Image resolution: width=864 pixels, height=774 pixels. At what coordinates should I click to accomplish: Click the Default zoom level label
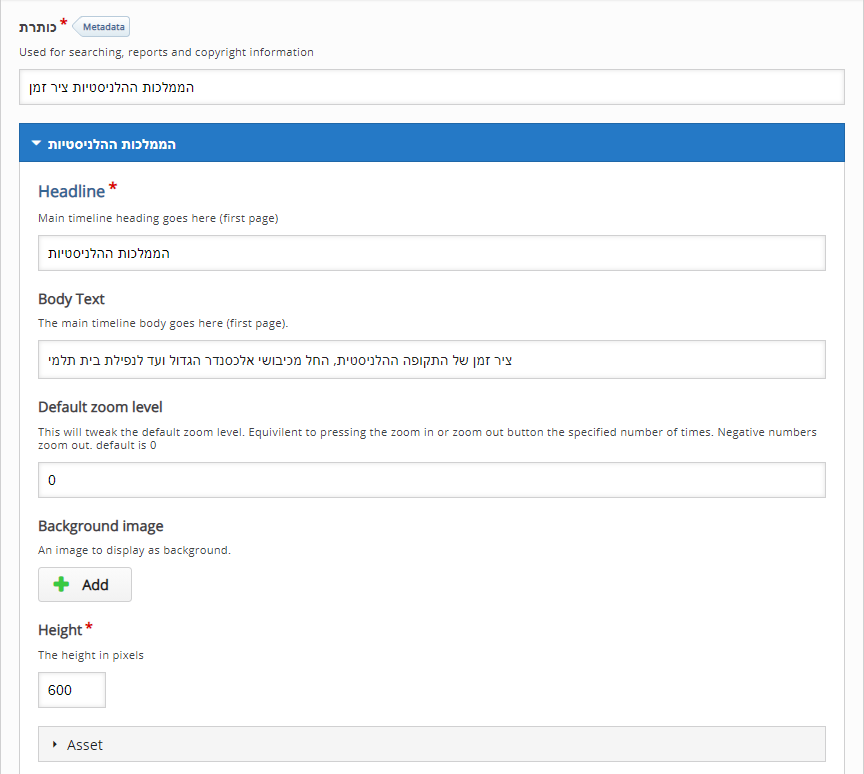point(100,407)
